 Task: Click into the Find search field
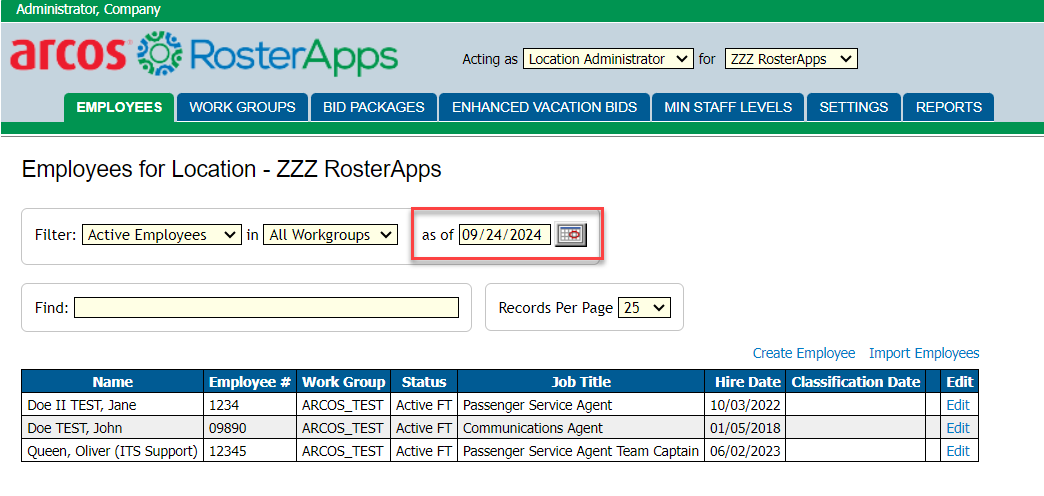click(x=266, y=308)
